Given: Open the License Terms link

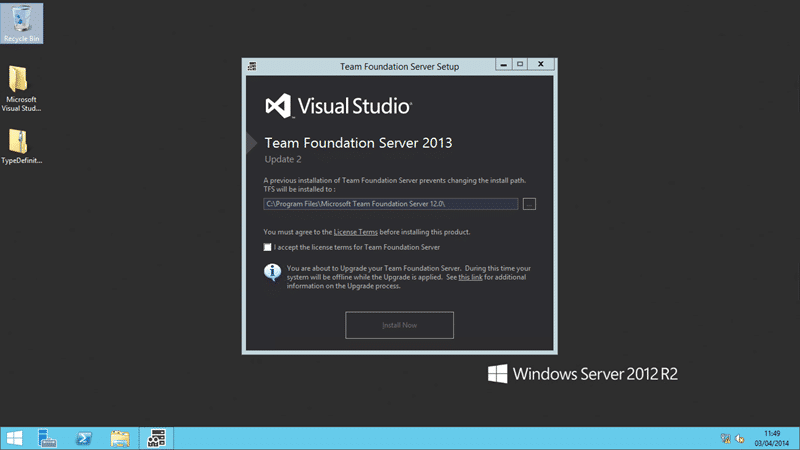Looking at the screenshot, I should coord(356,232).
